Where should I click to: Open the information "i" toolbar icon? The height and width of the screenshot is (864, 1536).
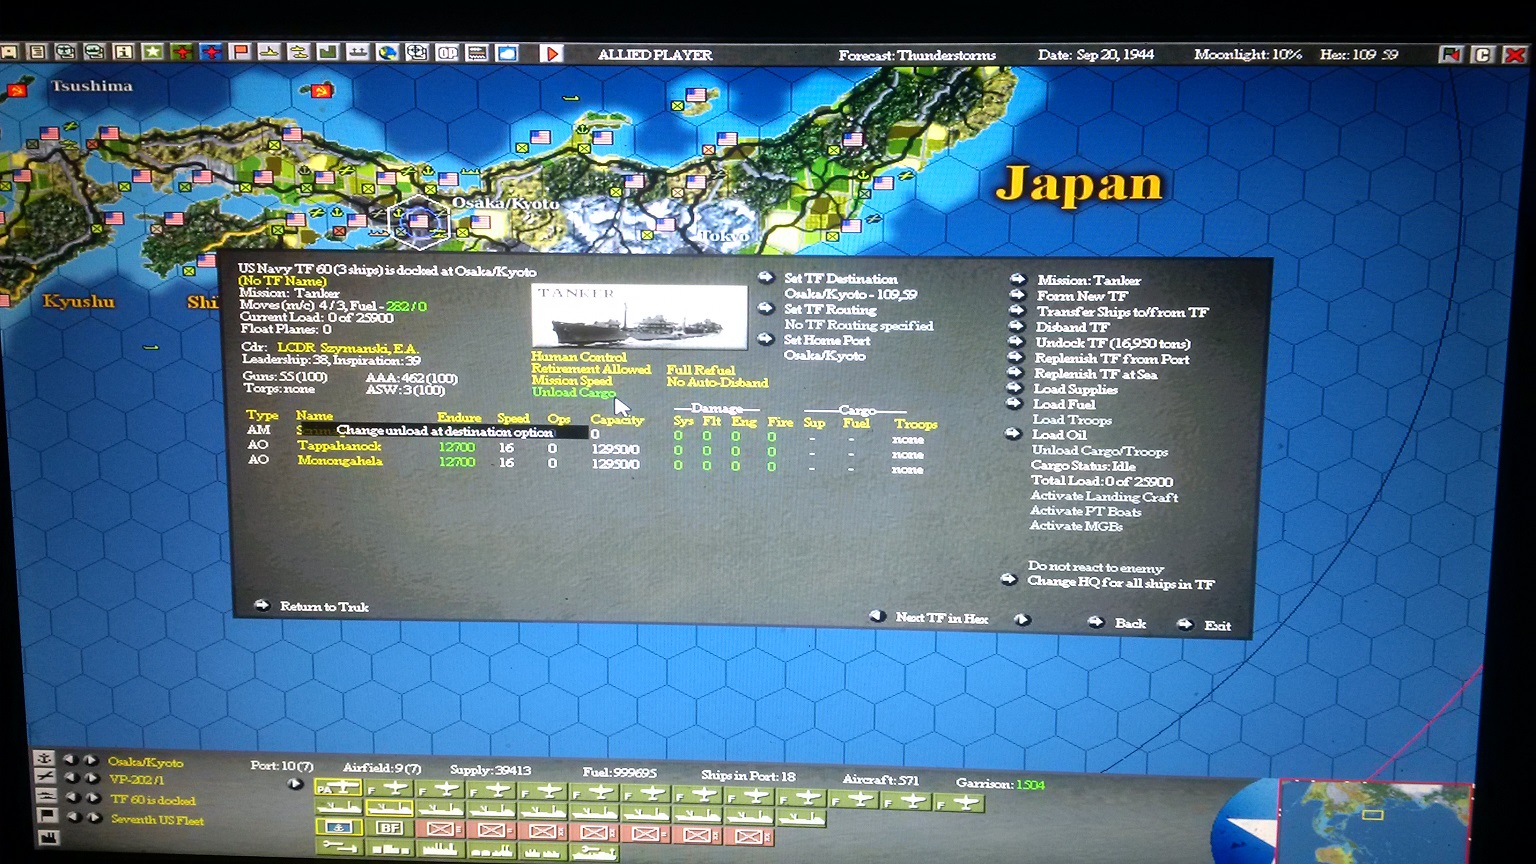pyautogui.click(x=123, y=52)
